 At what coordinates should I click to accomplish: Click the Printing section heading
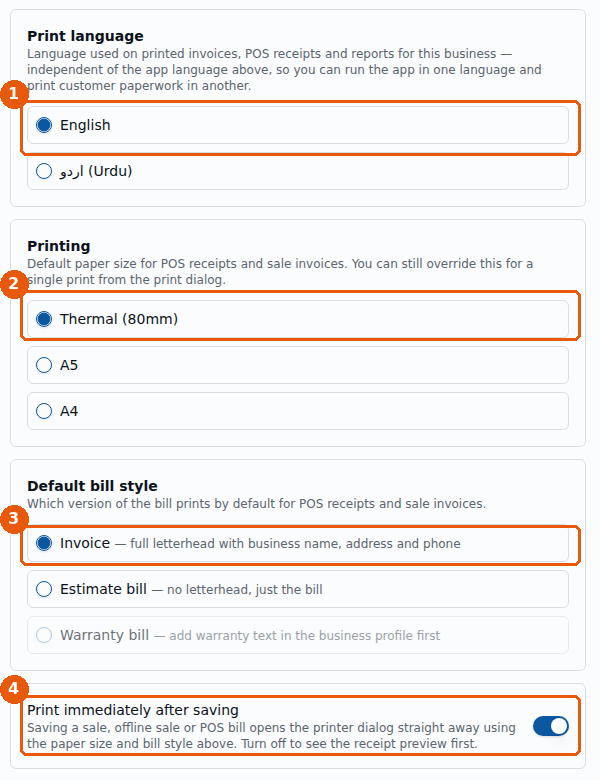(x=59, y=246)
